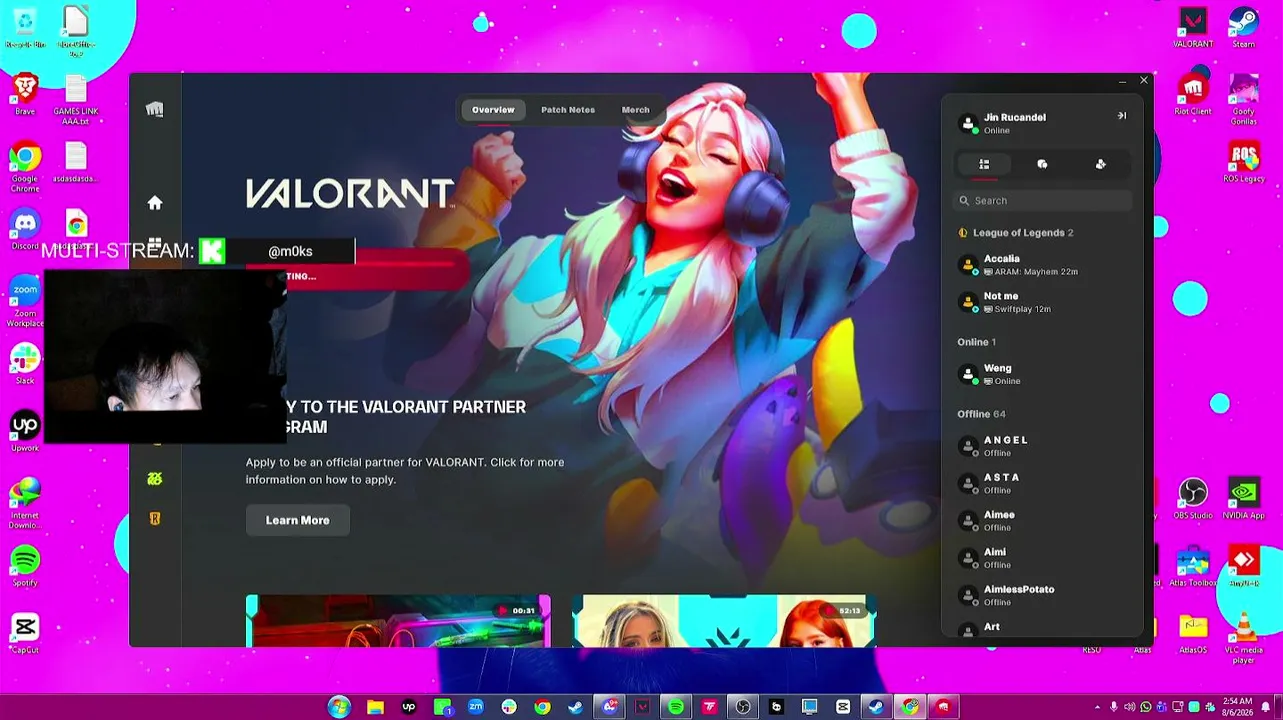Collapse the Online friends group
Screen dimensions: 1283x720
pos(976,342)
